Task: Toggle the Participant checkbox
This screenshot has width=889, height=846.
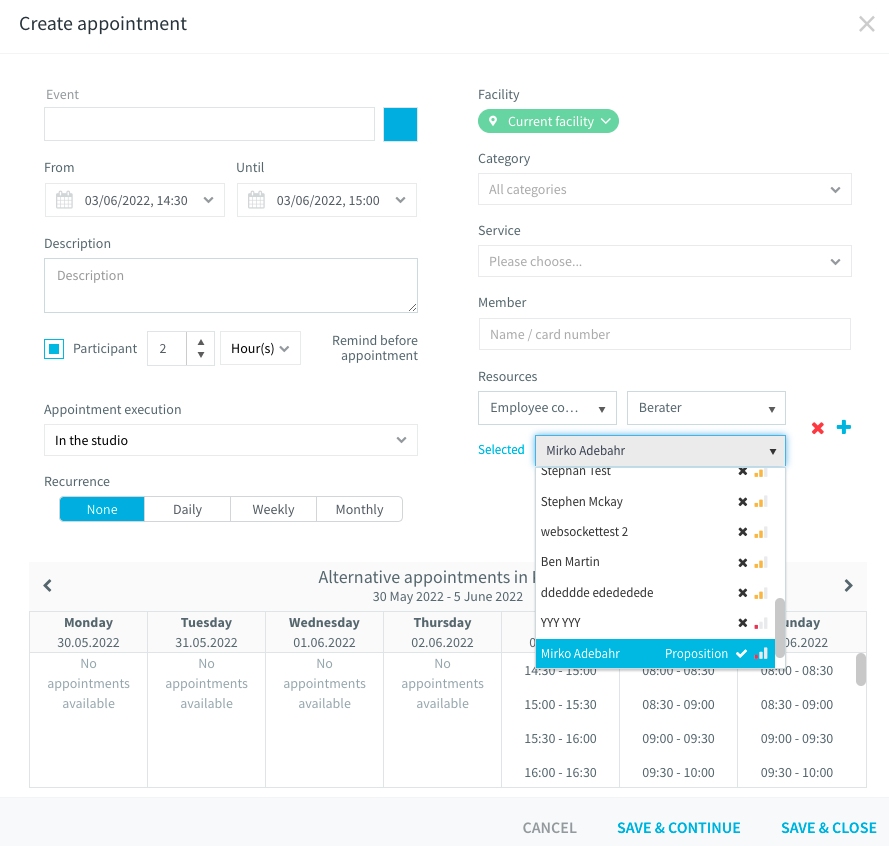Action: [54, 349]
